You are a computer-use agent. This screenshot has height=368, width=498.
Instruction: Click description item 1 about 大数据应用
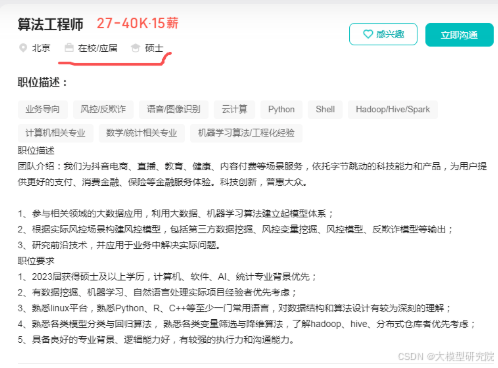coord(175,213)
